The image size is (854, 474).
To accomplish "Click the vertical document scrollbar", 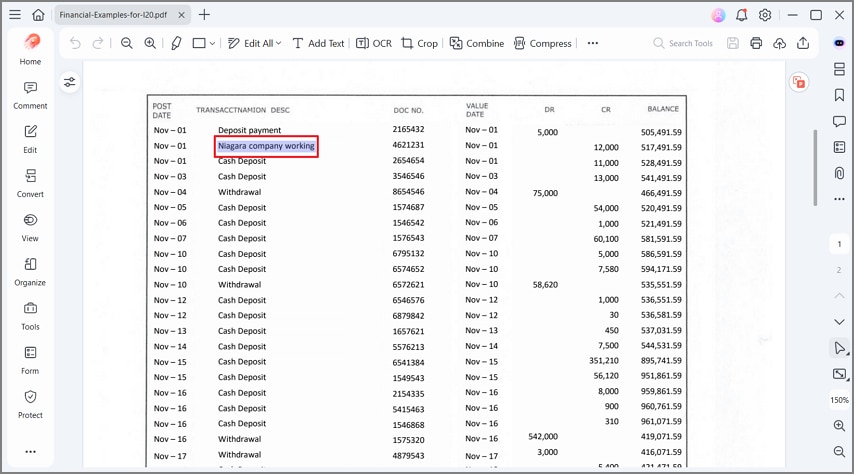I will [x=815, y=167].
